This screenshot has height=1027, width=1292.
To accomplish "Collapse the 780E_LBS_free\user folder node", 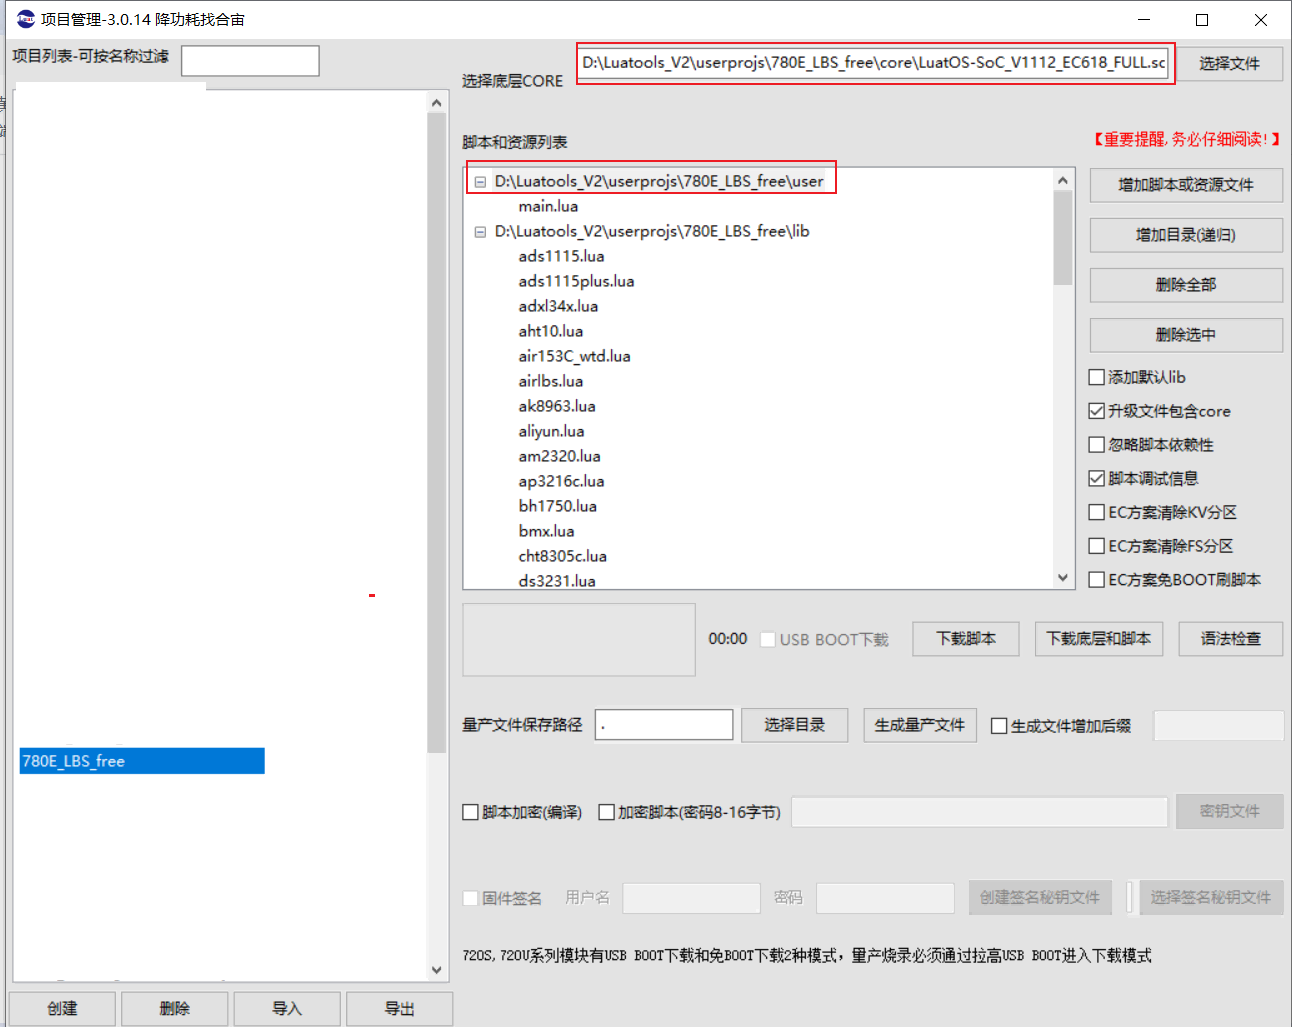I will (480, 182).
